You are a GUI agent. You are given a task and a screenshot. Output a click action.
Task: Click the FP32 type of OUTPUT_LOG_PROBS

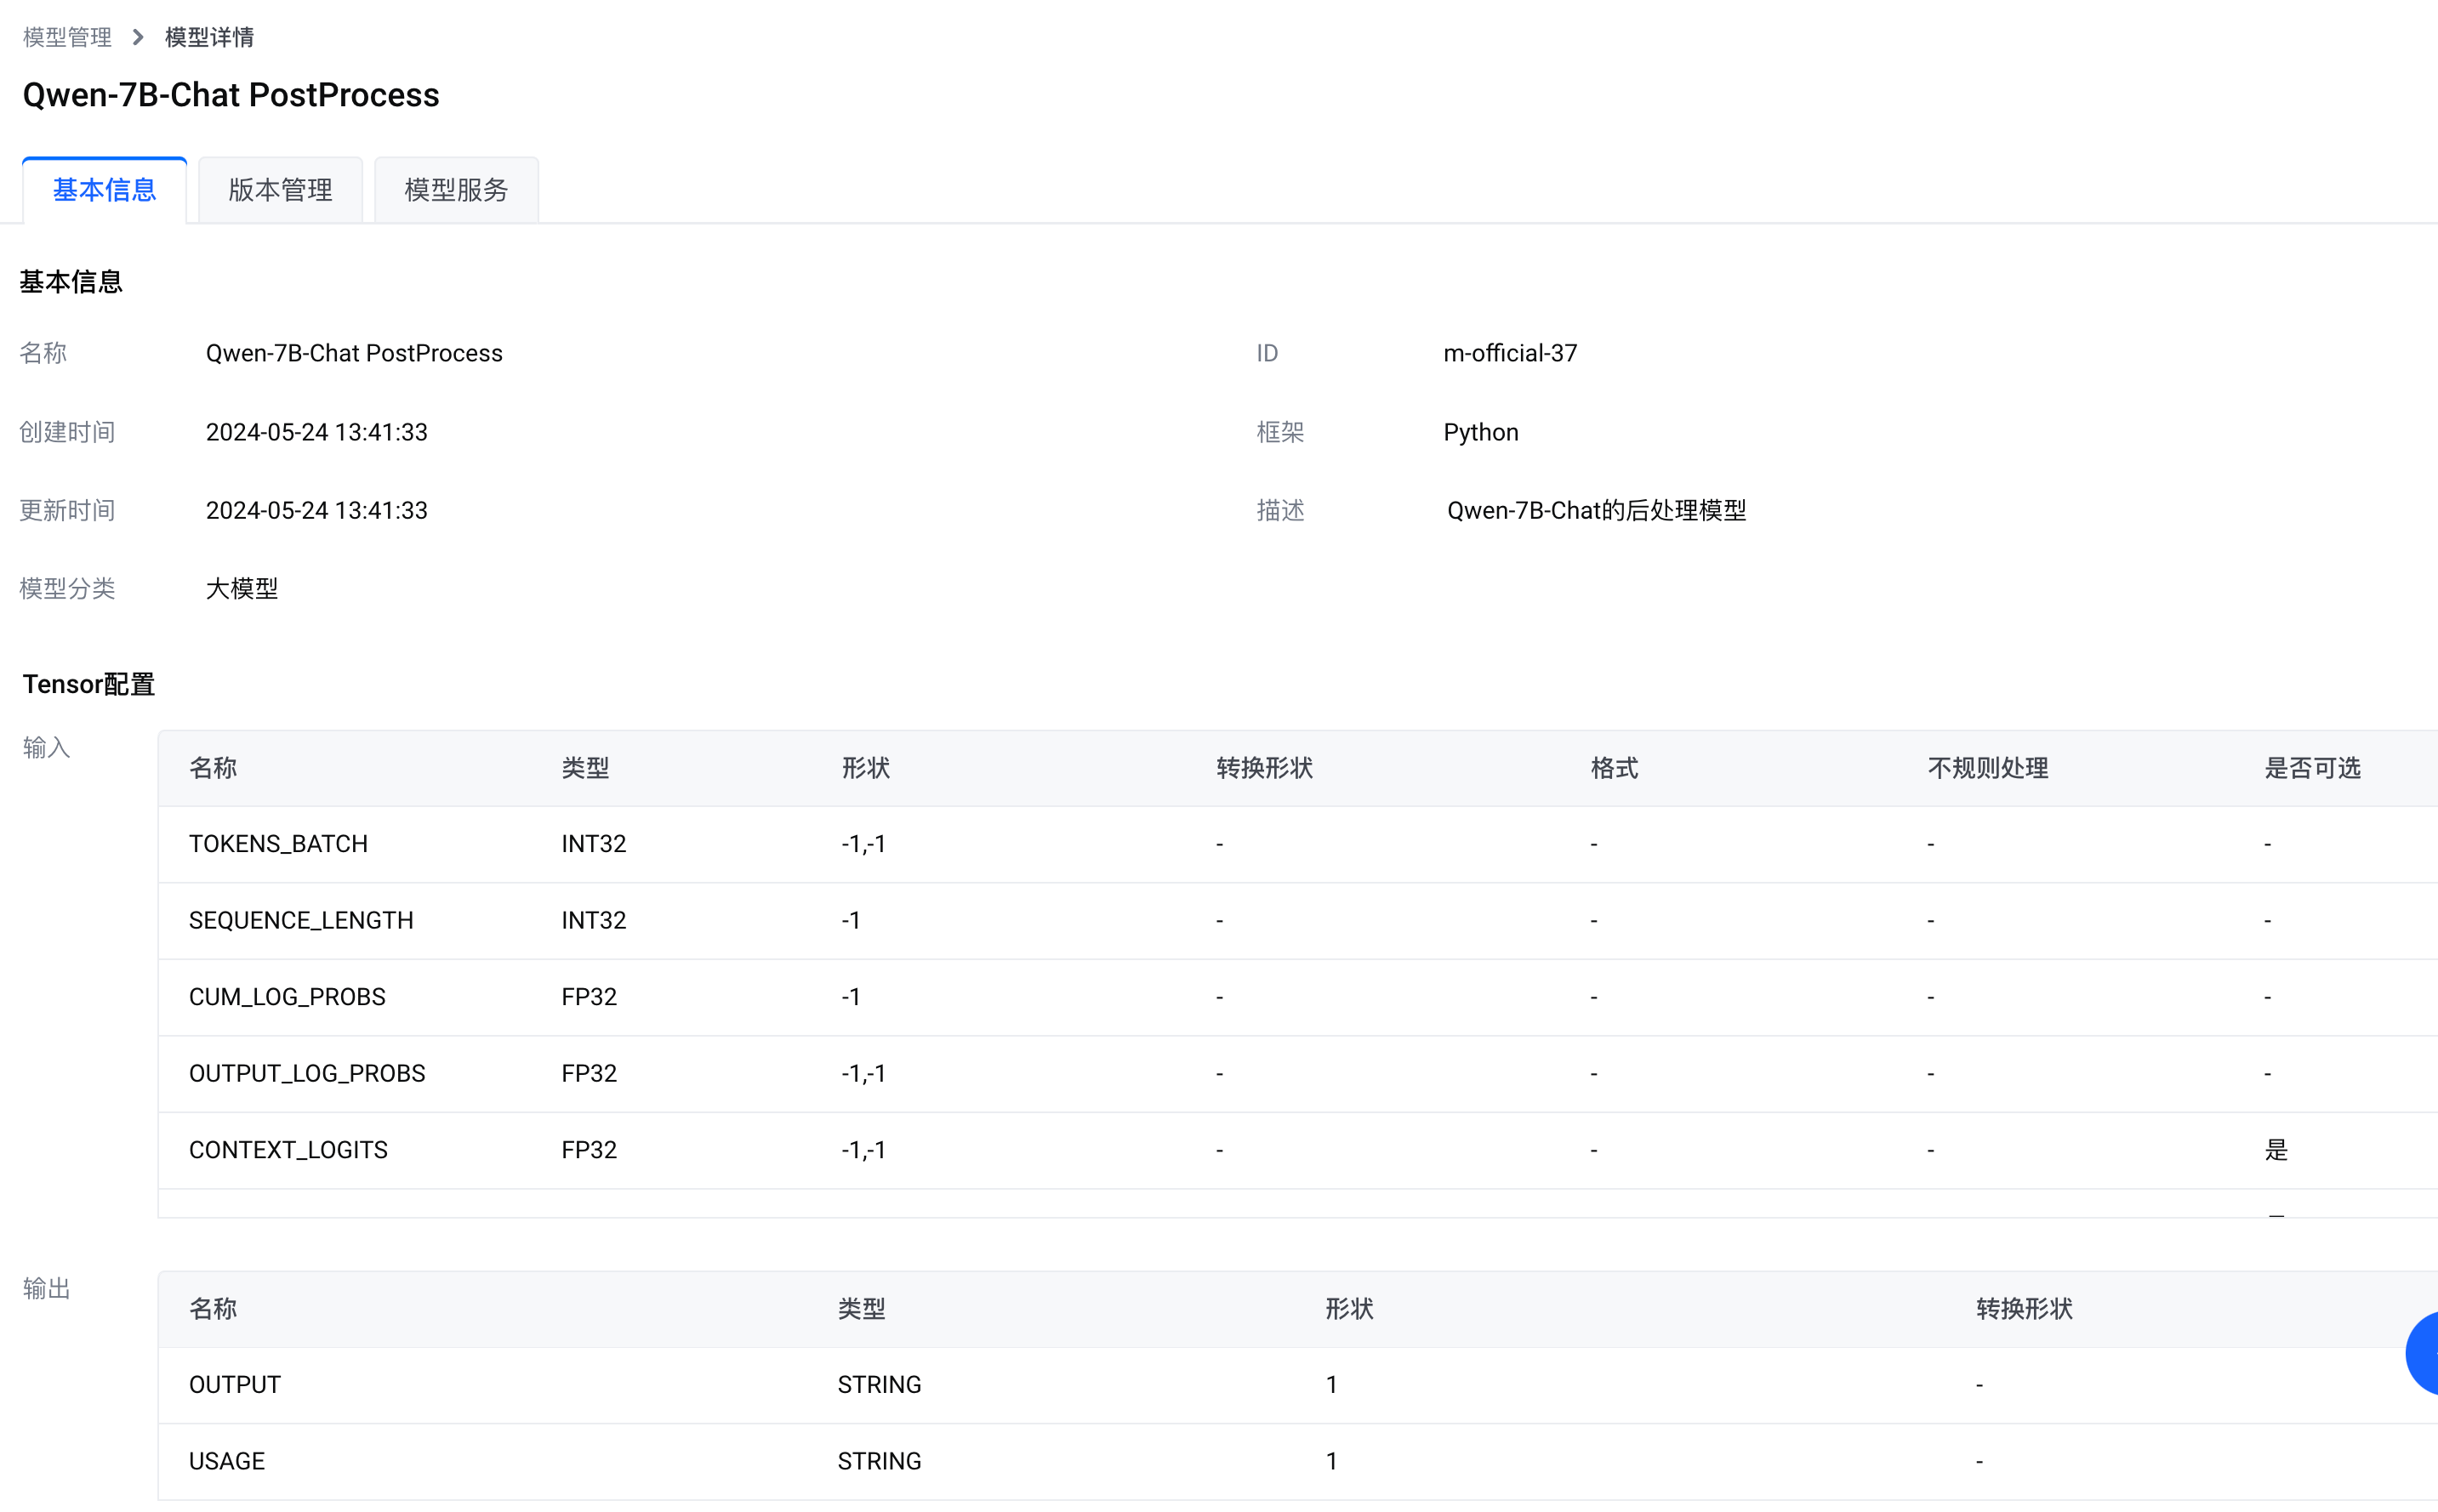(589, 1073)
